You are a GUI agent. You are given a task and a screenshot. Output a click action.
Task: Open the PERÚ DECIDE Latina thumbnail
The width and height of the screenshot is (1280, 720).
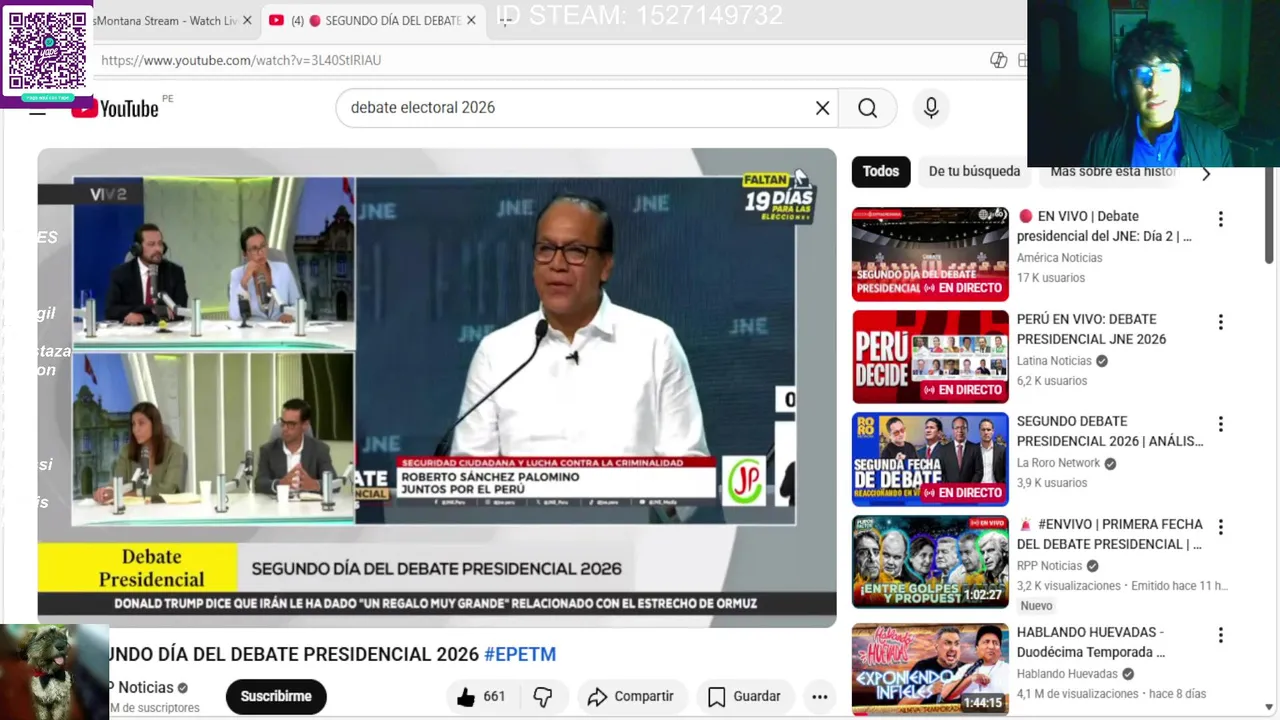[x=930, y=357]
